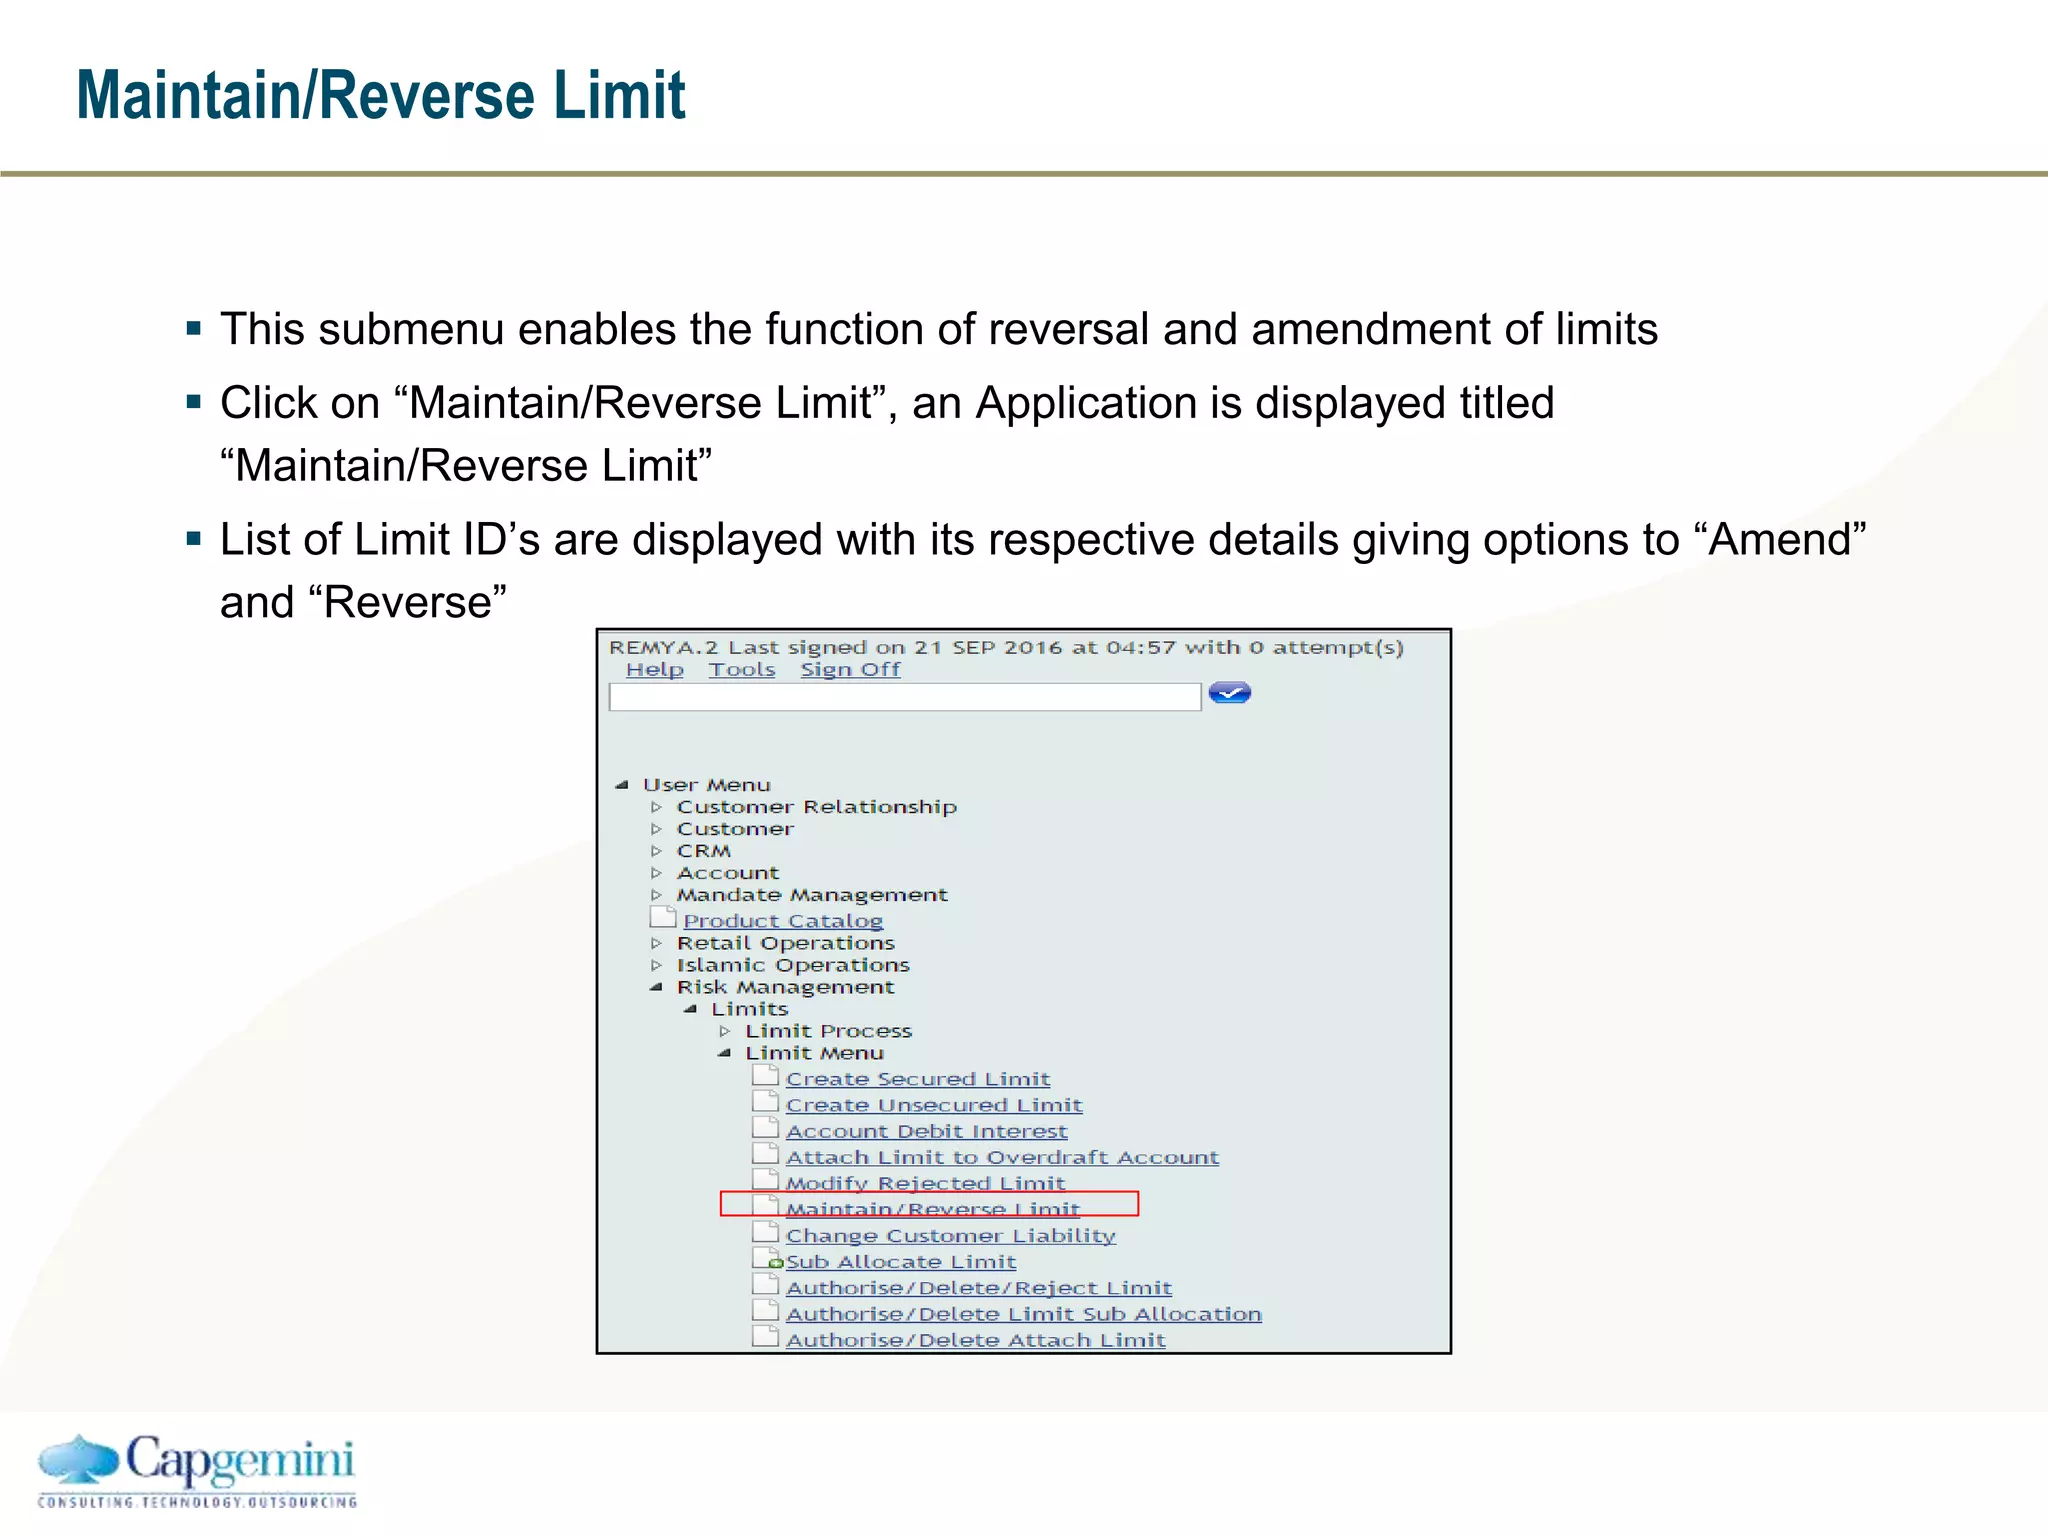2048x1536 pixels.
Task: Open the Tools menu link
Action: (x=741, y=670)
